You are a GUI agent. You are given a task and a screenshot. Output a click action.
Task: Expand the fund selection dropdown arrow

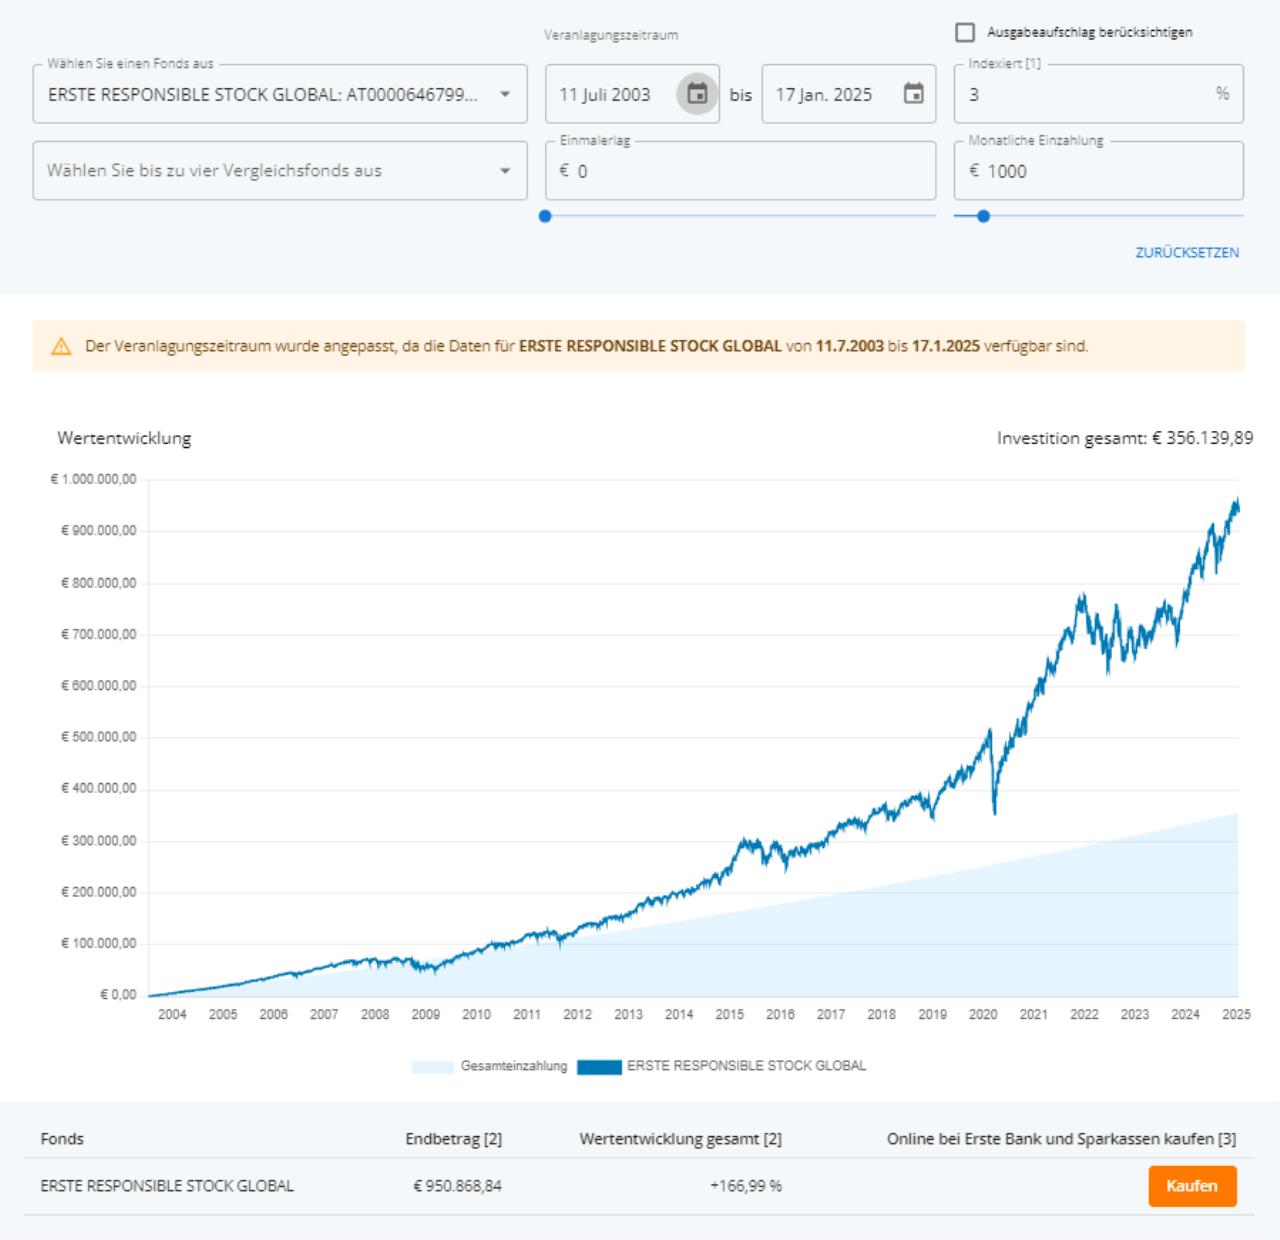pos(505,94)
